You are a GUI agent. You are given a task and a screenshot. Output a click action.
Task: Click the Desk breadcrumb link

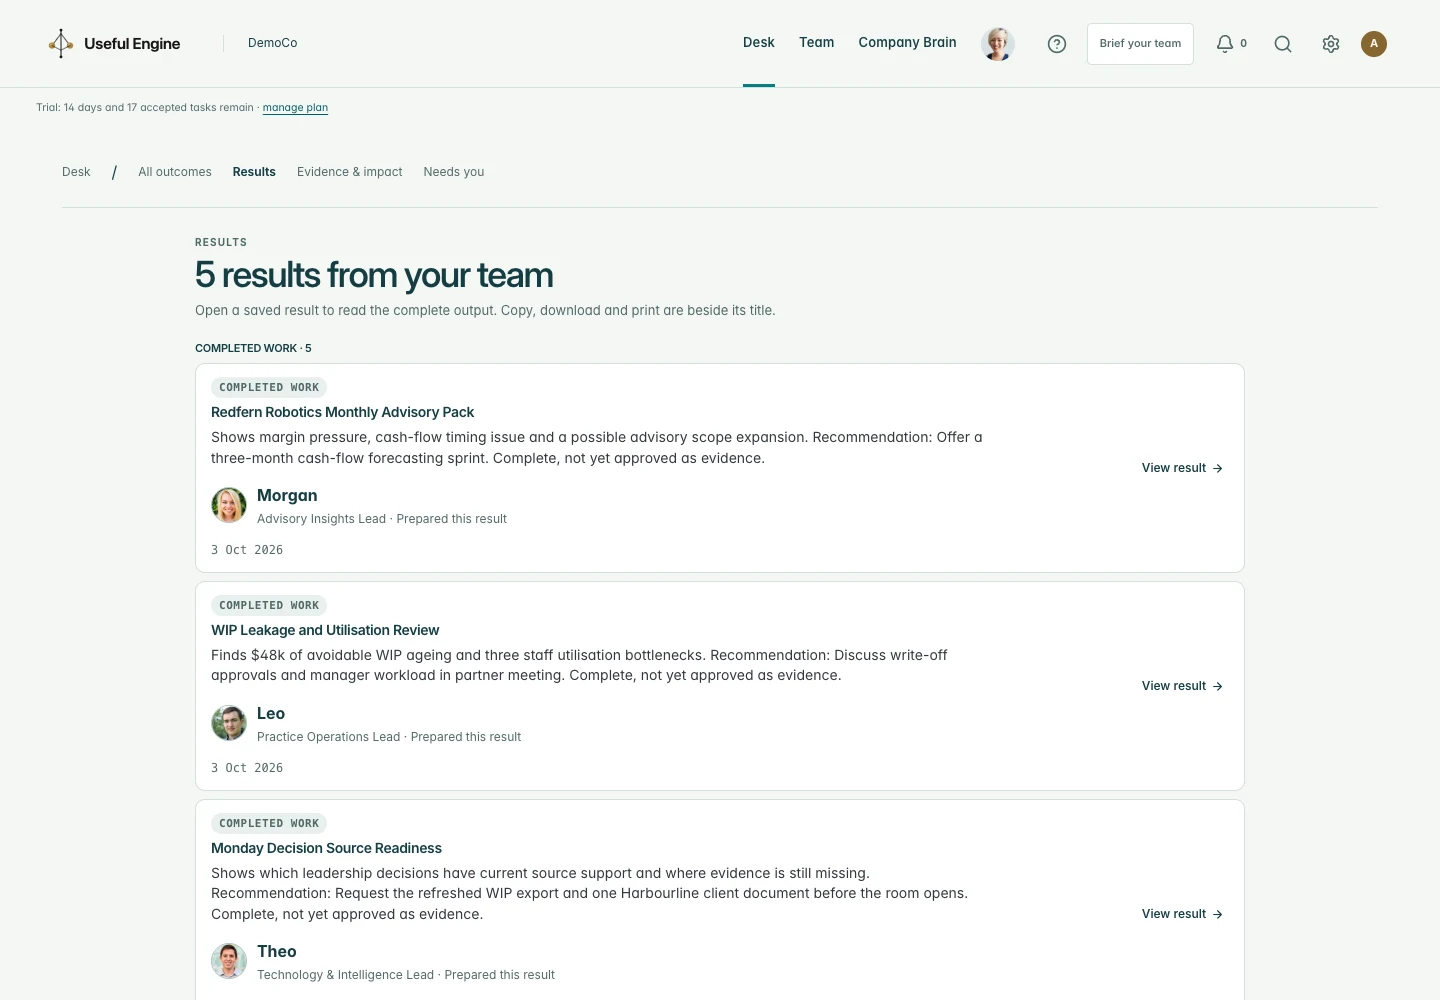coord(76,172)
